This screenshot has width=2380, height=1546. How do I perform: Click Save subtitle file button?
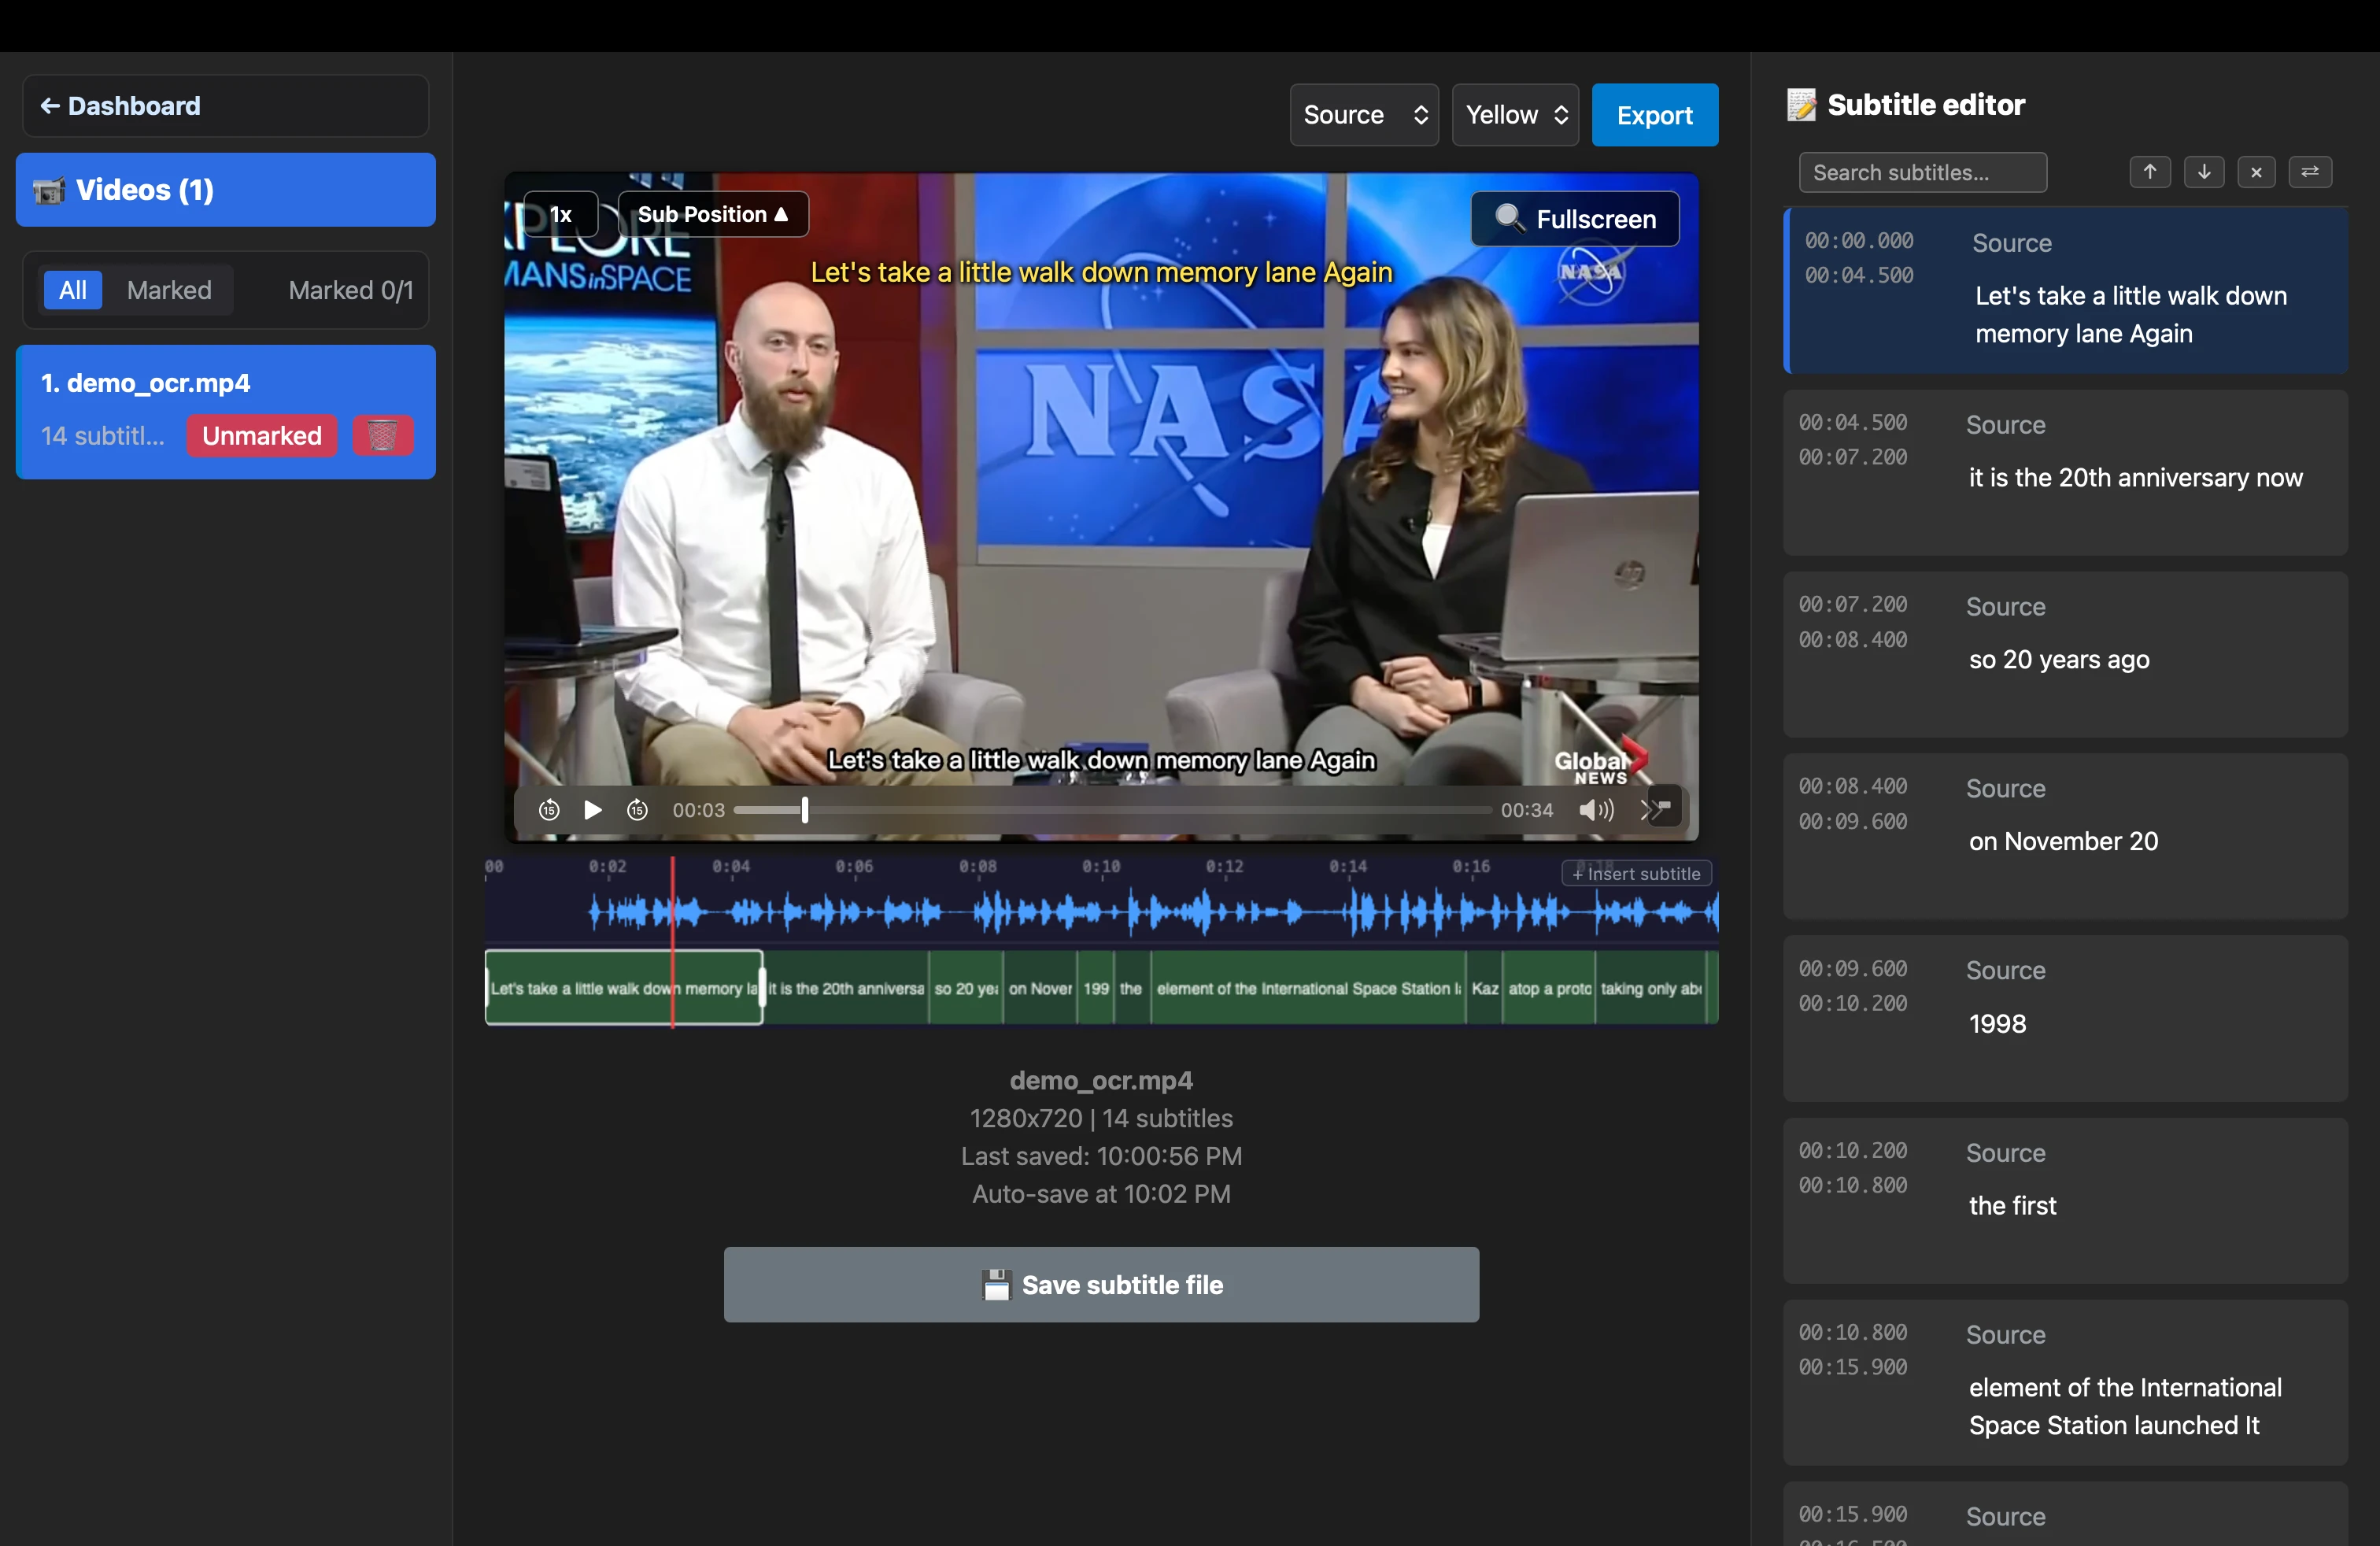1101,1285
